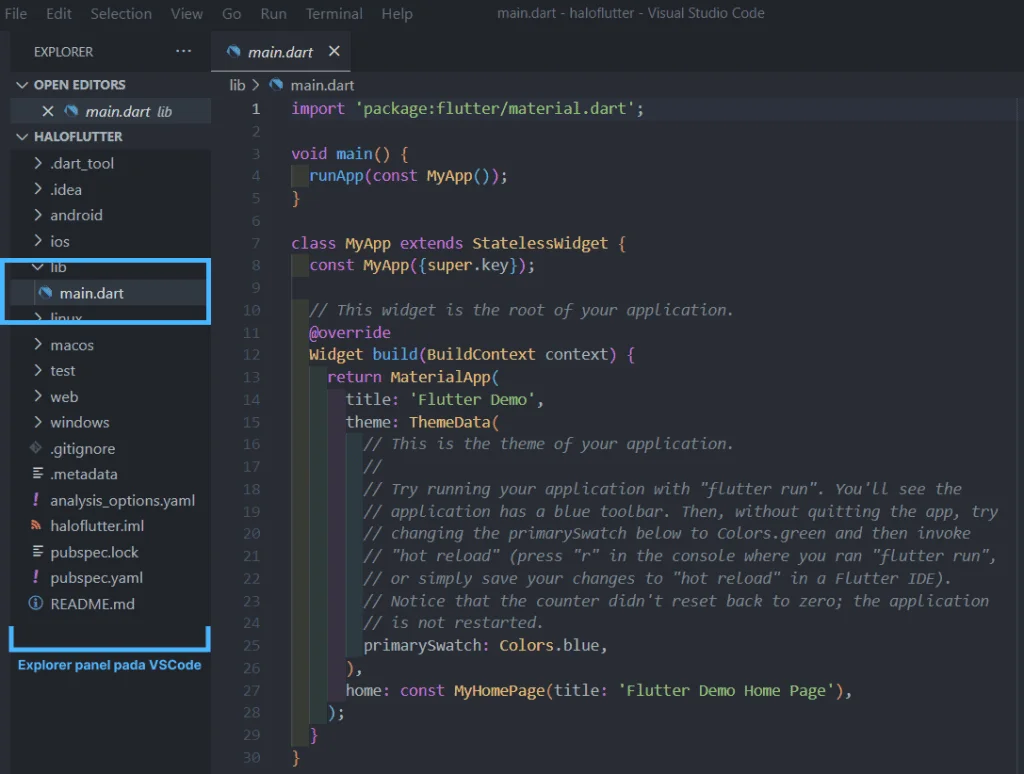Click the lines icon beside .metadata
This screenshot has width=1024, height=774.
38,473
